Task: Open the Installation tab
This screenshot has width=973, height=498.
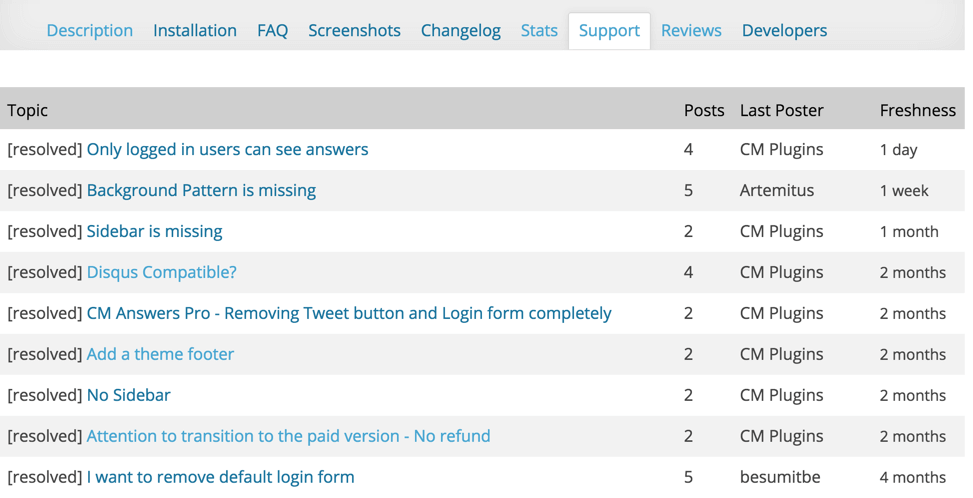Action: coord(195,30)
